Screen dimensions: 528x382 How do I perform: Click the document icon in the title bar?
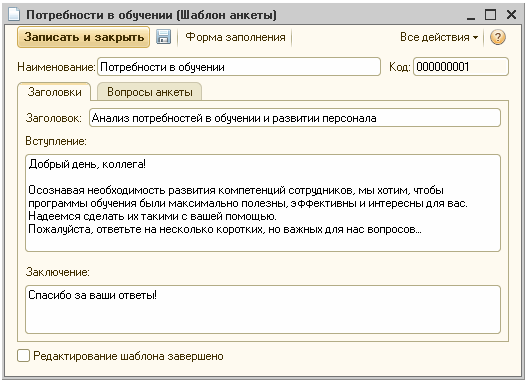pyautogui.click(x=14, y=15)
